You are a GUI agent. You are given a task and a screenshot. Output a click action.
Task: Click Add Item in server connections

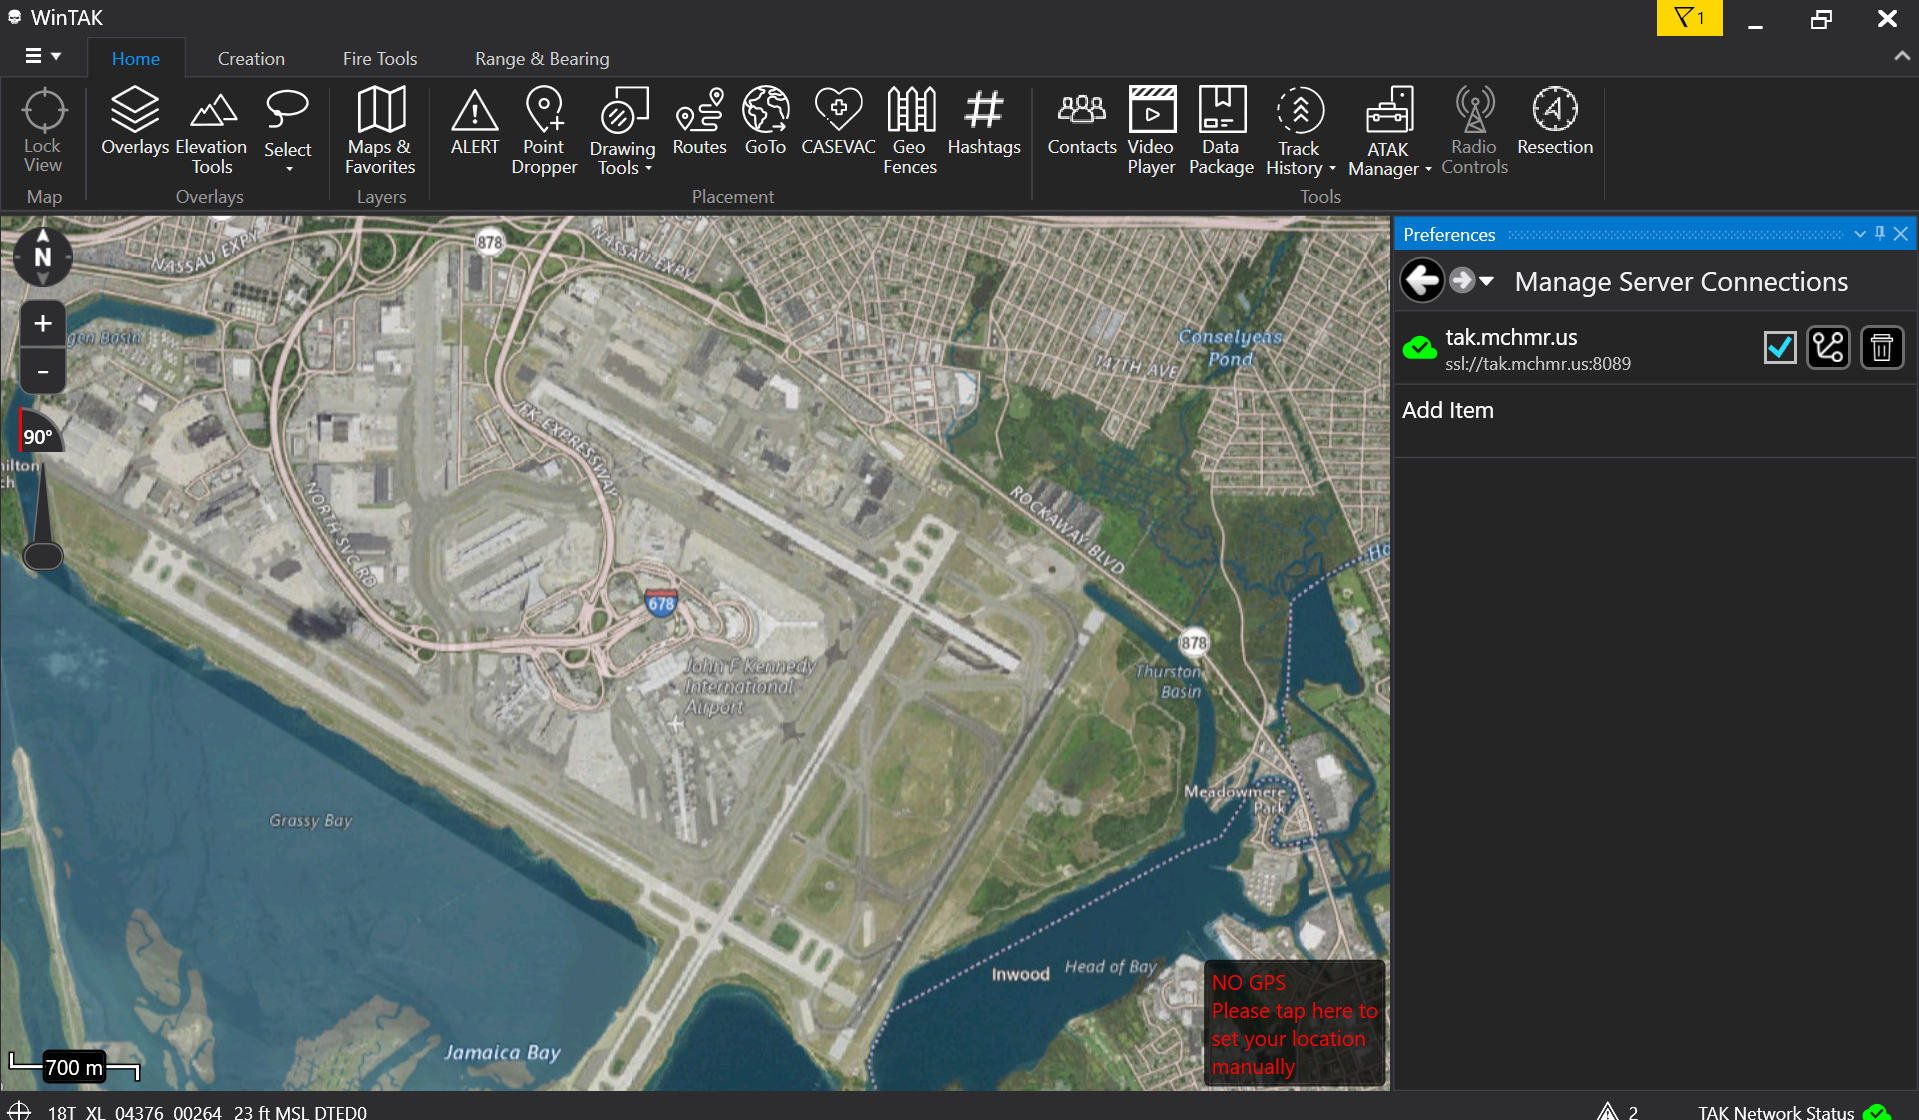(1447, 410)
